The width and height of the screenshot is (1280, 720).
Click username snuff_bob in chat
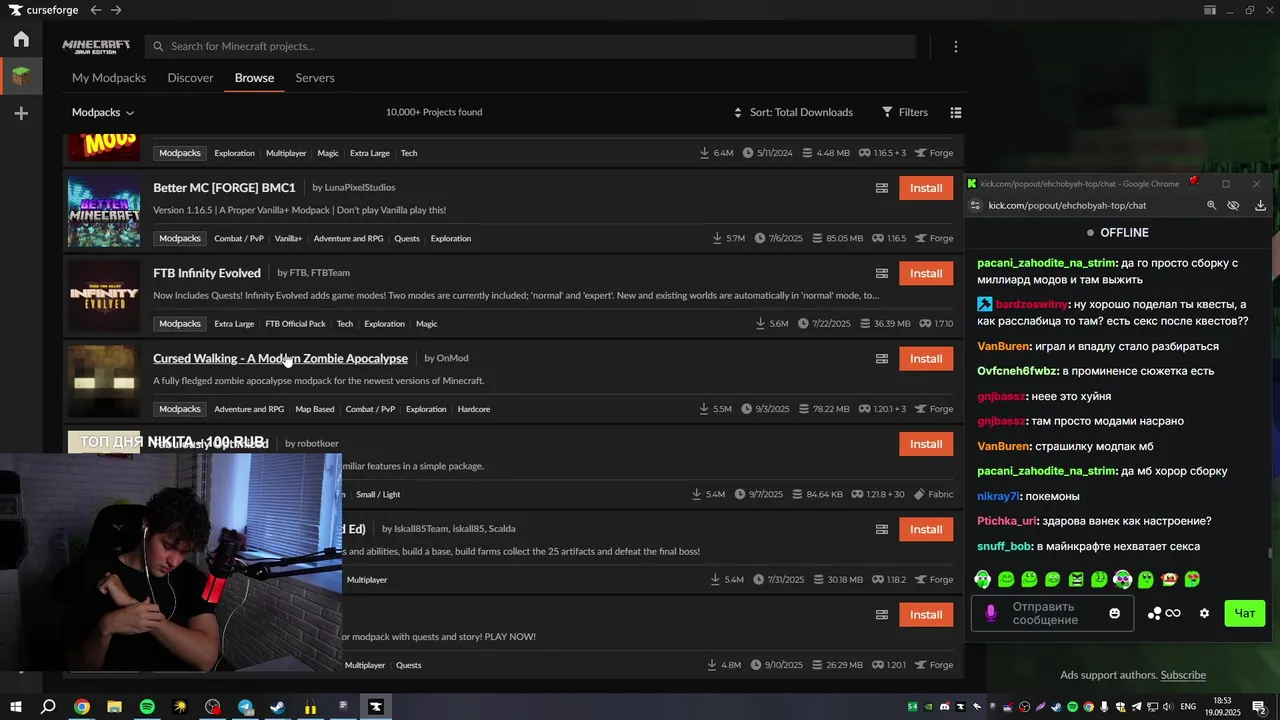click(1004, 546)
